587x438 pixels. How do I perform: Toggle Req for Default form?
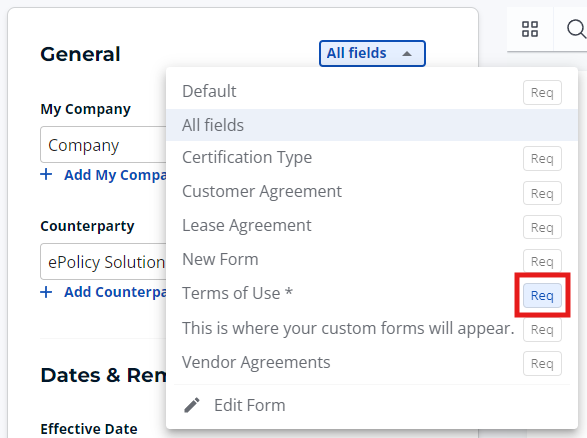(x=542, y=92)
